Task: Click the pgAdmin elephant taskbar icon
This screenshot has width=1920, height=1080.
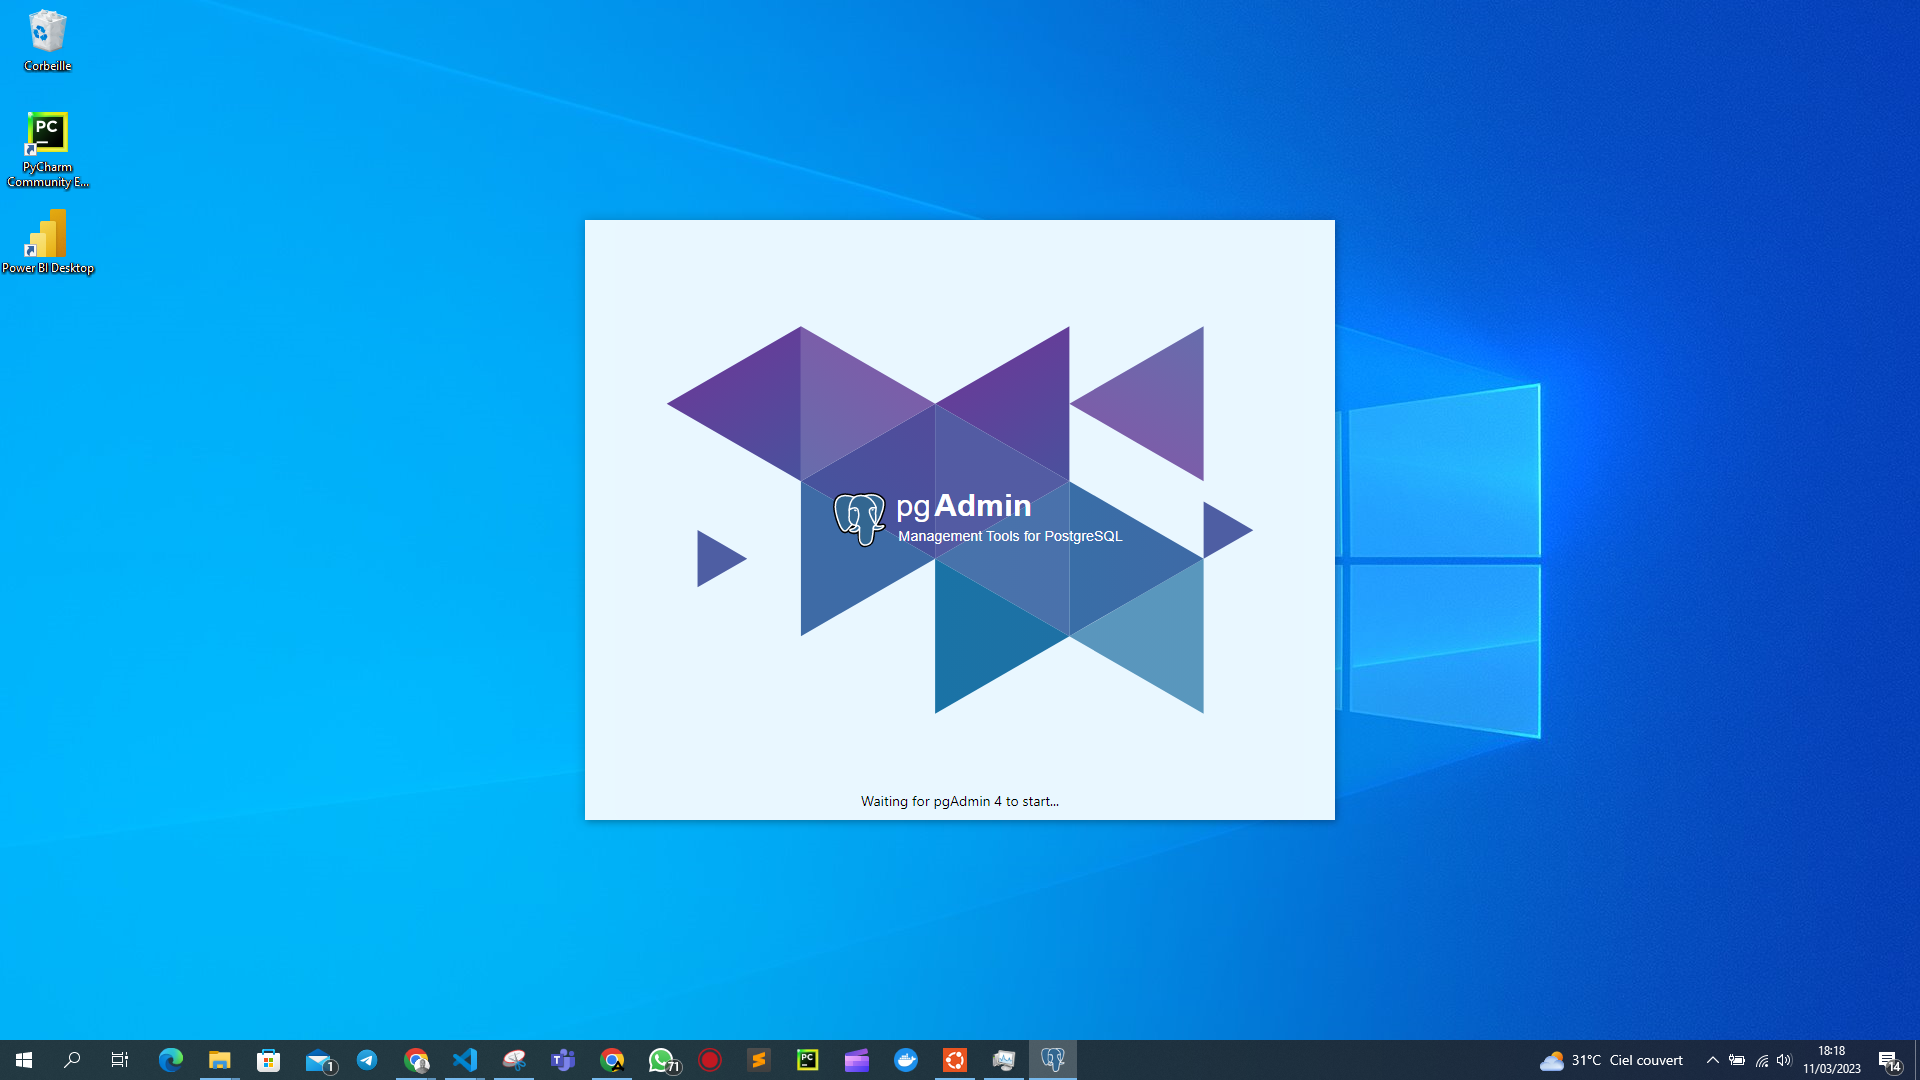Action: click(1053, 1060)
